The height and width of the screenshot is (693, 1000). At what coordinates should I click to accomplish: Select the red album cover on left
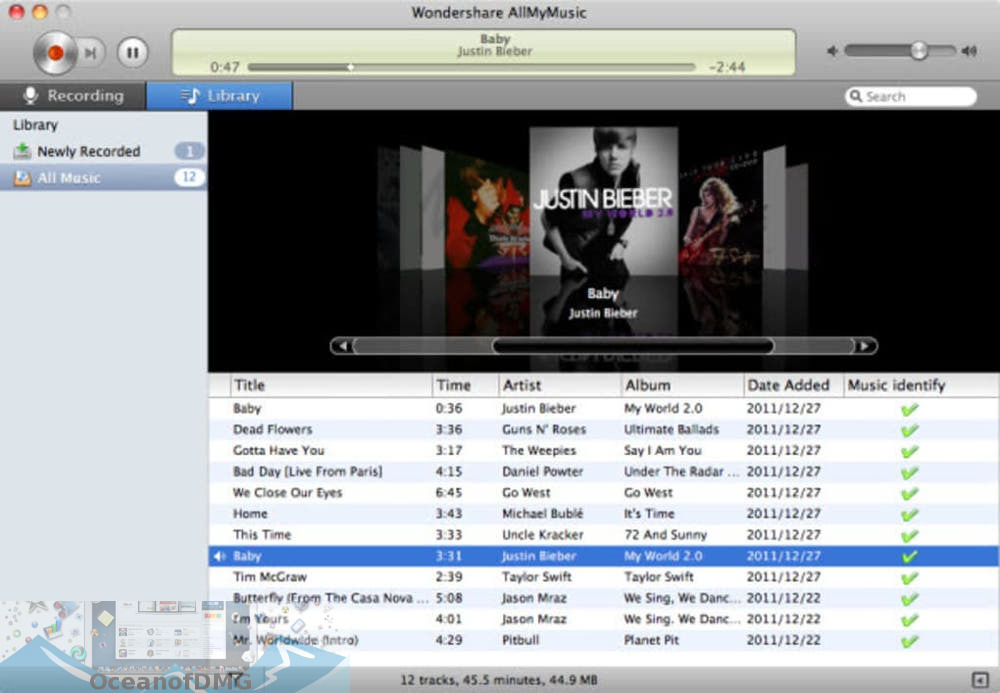[487, 214]
